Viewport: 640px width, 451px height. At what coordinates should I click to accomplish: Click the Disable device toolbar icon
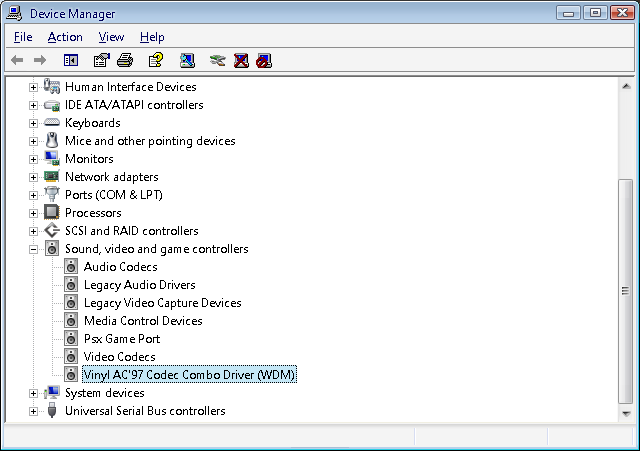264,61
